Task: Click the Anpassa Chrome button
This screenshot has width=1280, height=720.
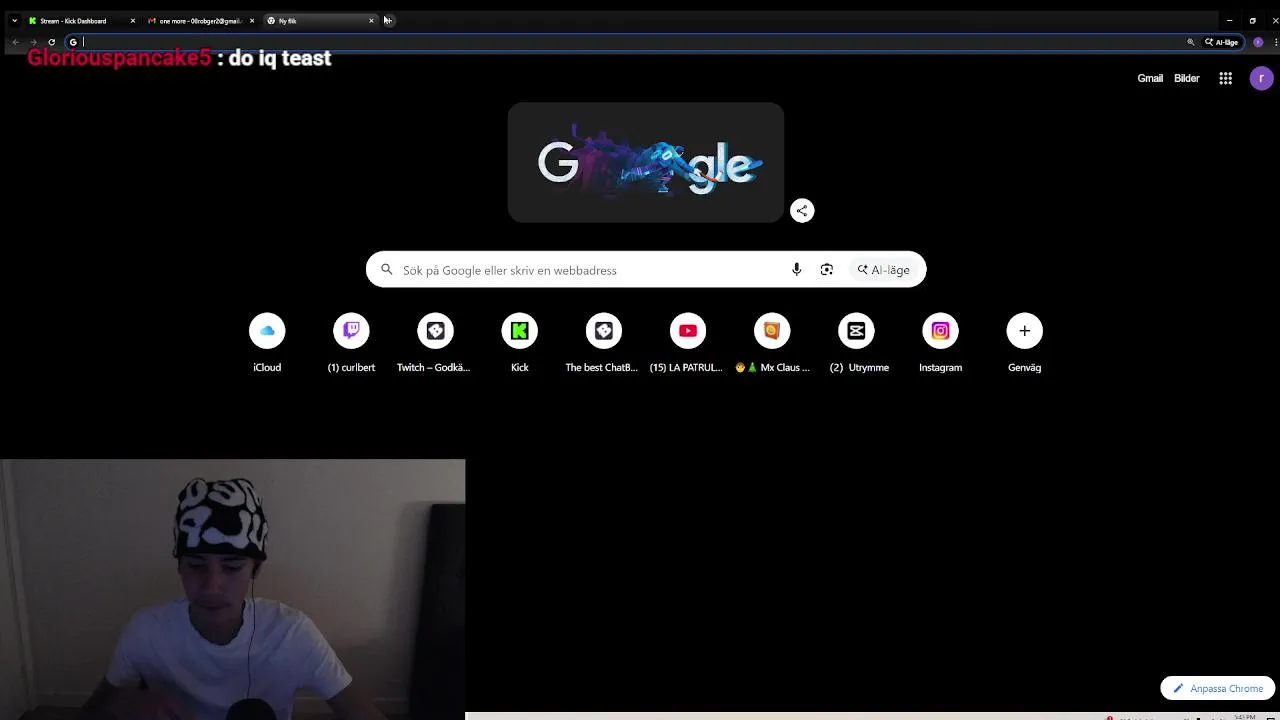Action: click(x=1217, y=688)
